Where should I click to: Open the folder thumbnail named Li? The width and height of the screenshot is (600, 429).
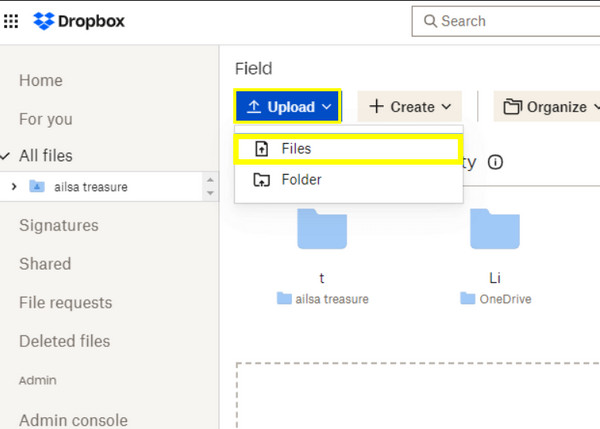[495, 229]
